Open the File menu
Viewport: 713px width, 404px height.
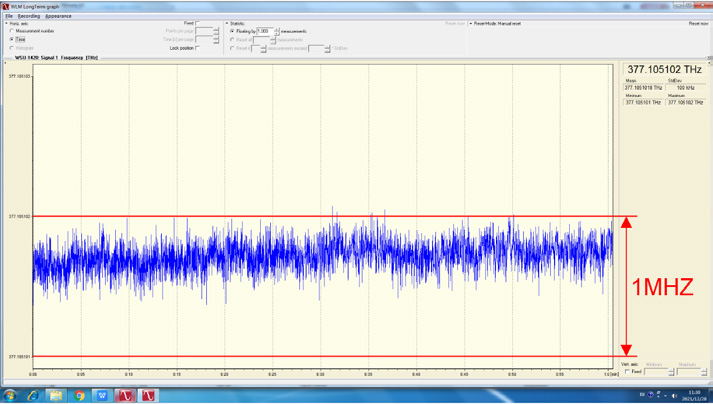point(9,16)
